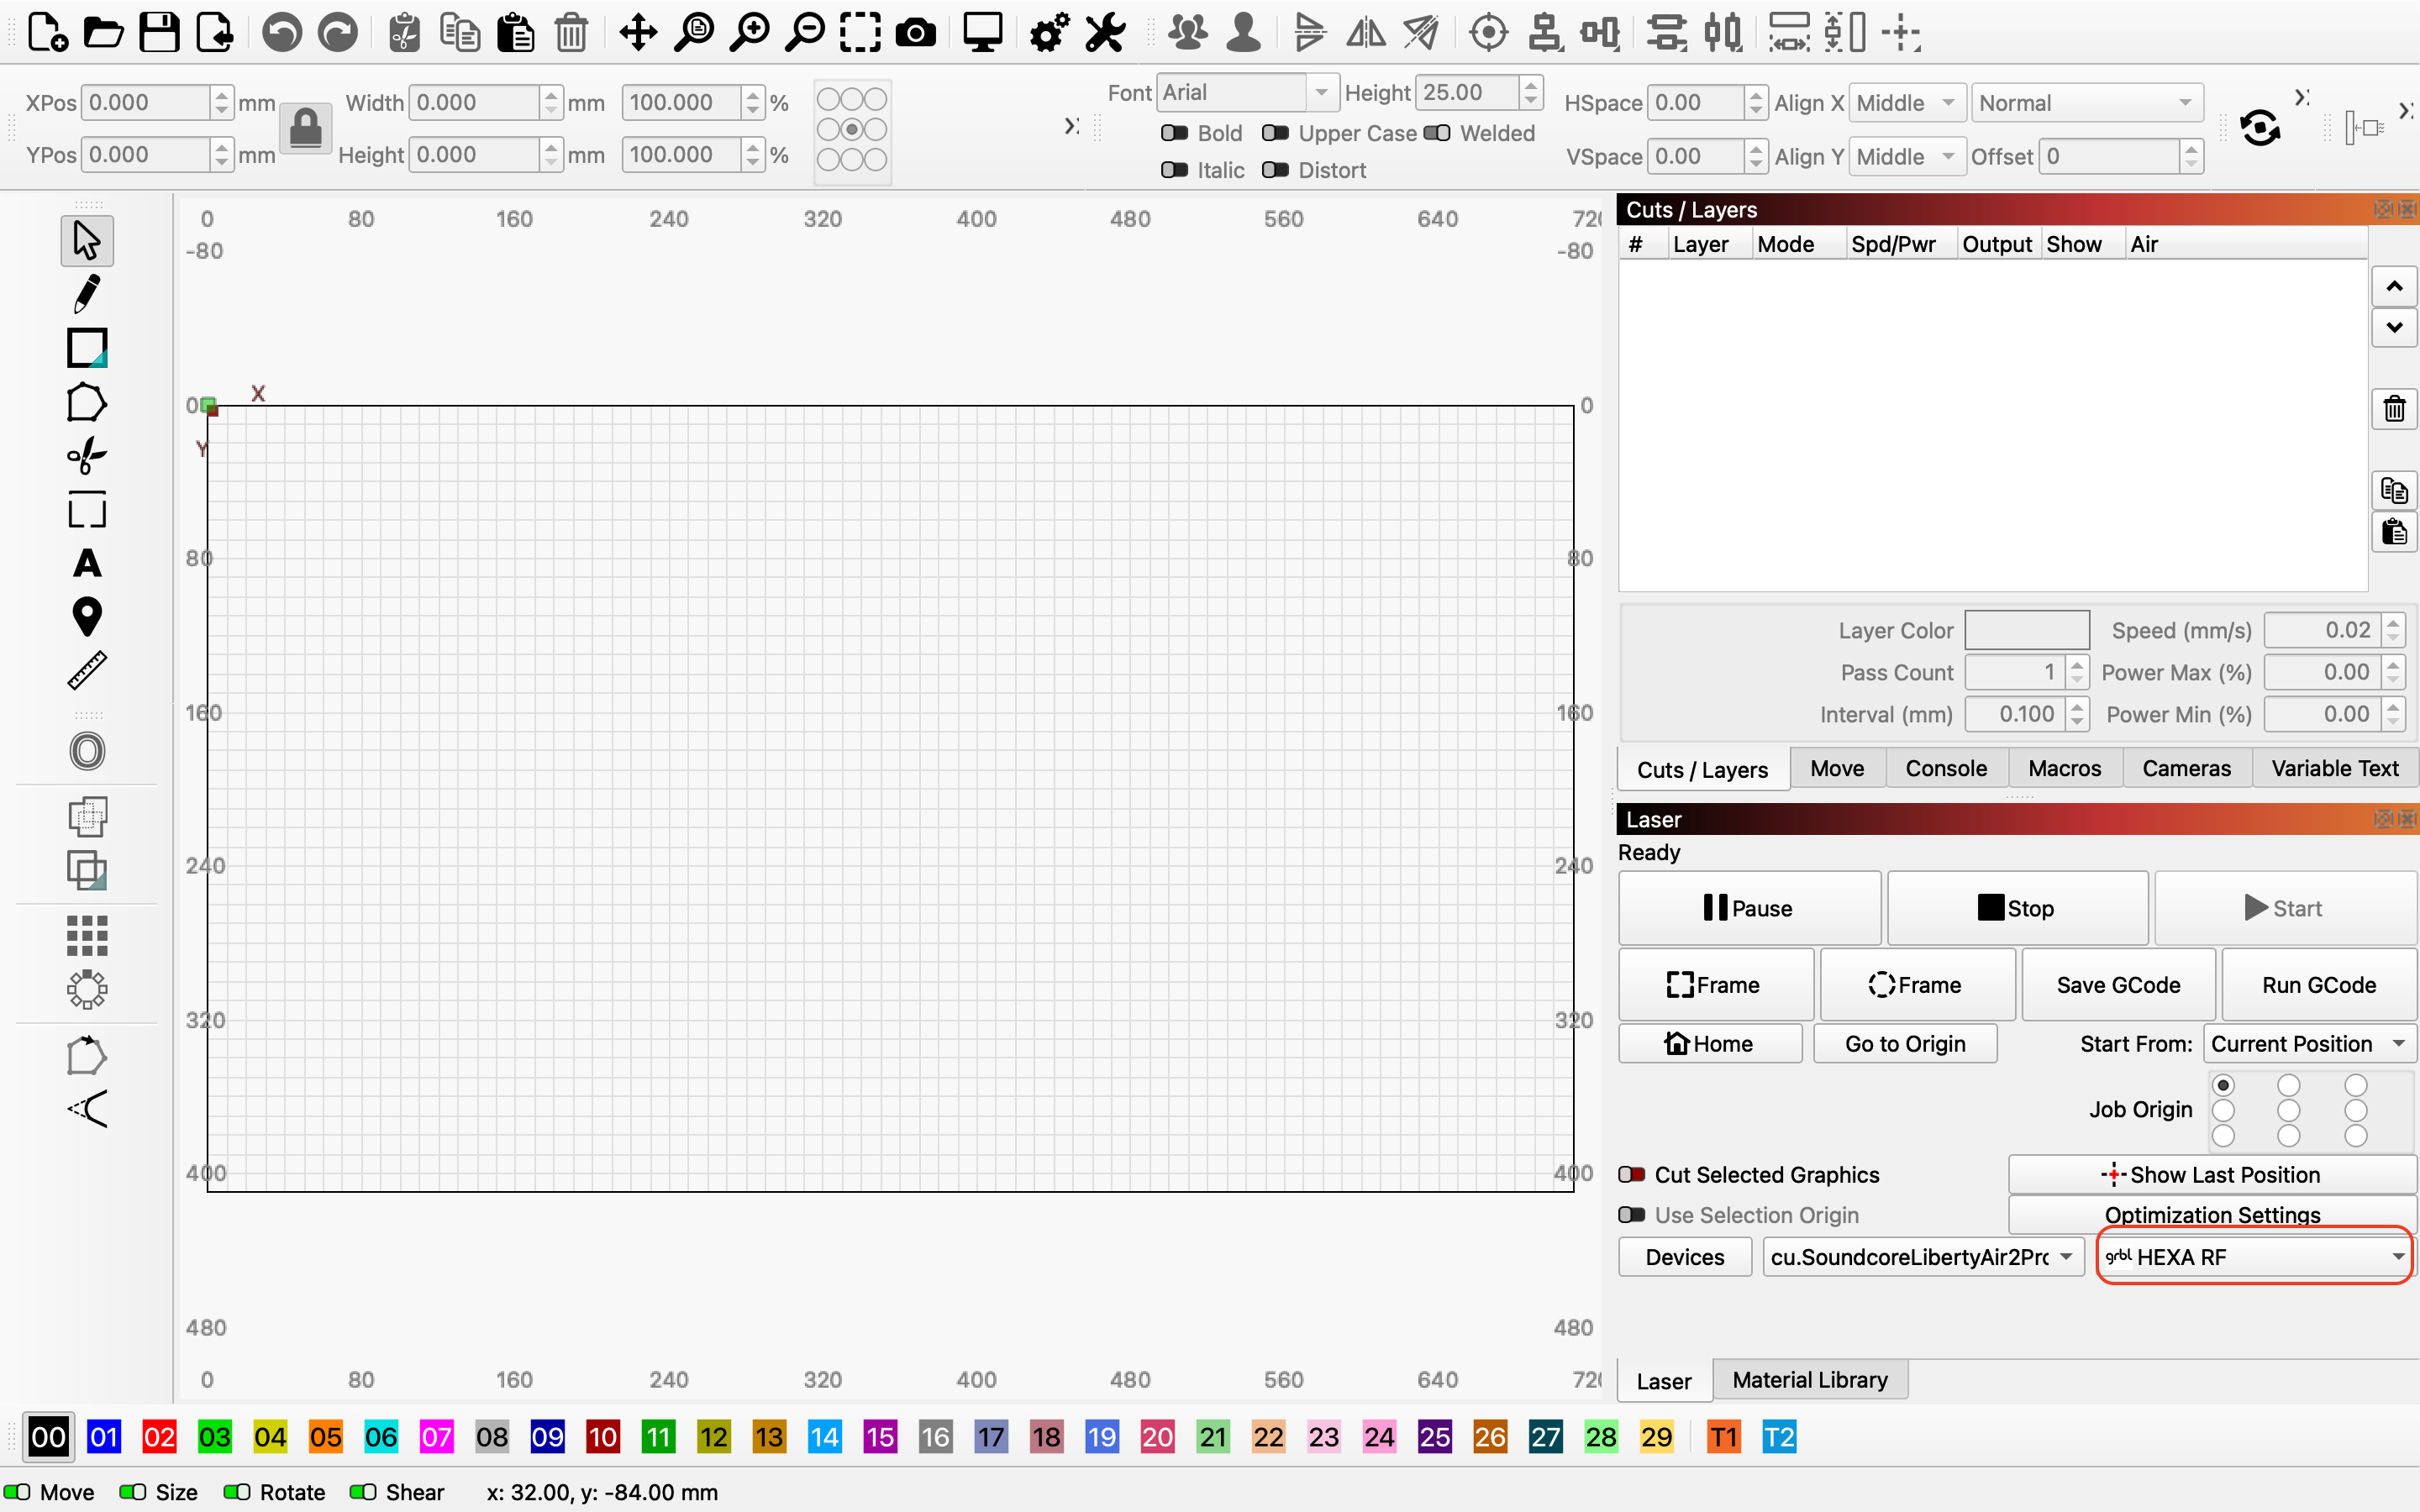Viewport: 2420px width, 1512px height.
Task: Open the Circular Array tool
Action: pyautogui.click(x=87, y=989)
